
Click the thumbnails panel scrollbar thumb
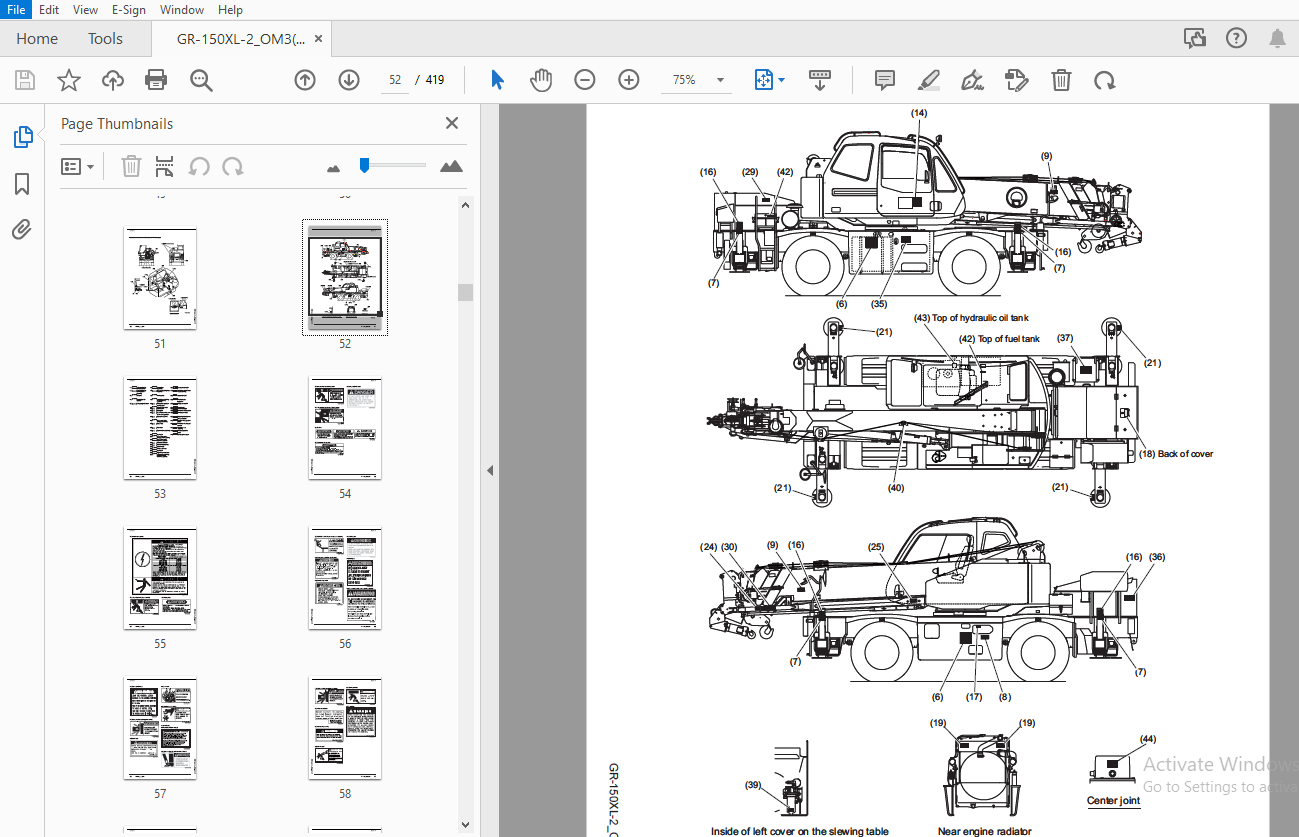[465, 292]
